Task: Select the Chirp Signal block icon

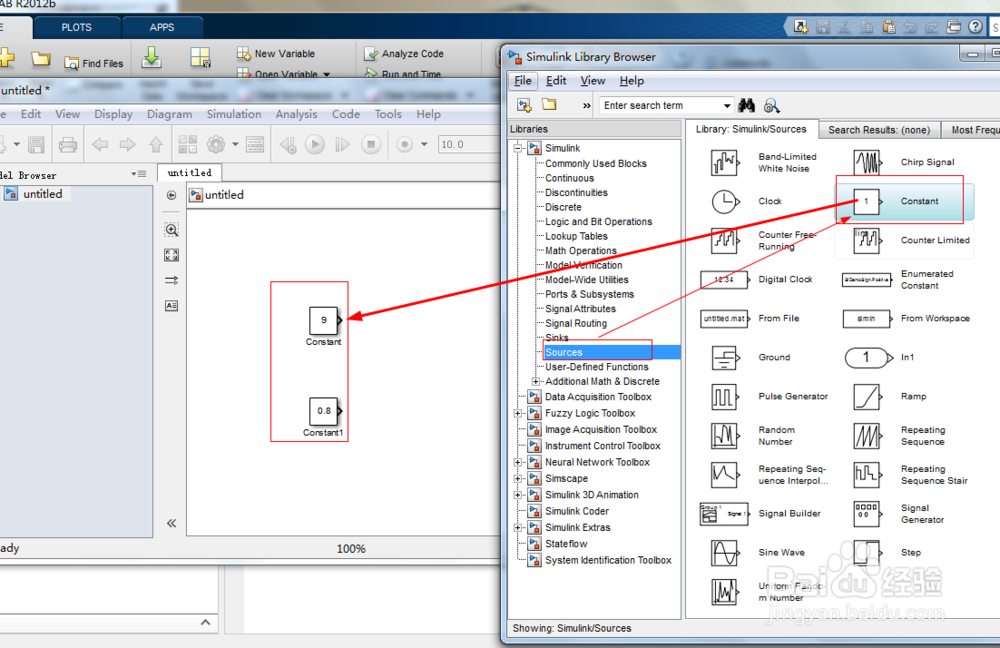Action: (x=867, y=162)
